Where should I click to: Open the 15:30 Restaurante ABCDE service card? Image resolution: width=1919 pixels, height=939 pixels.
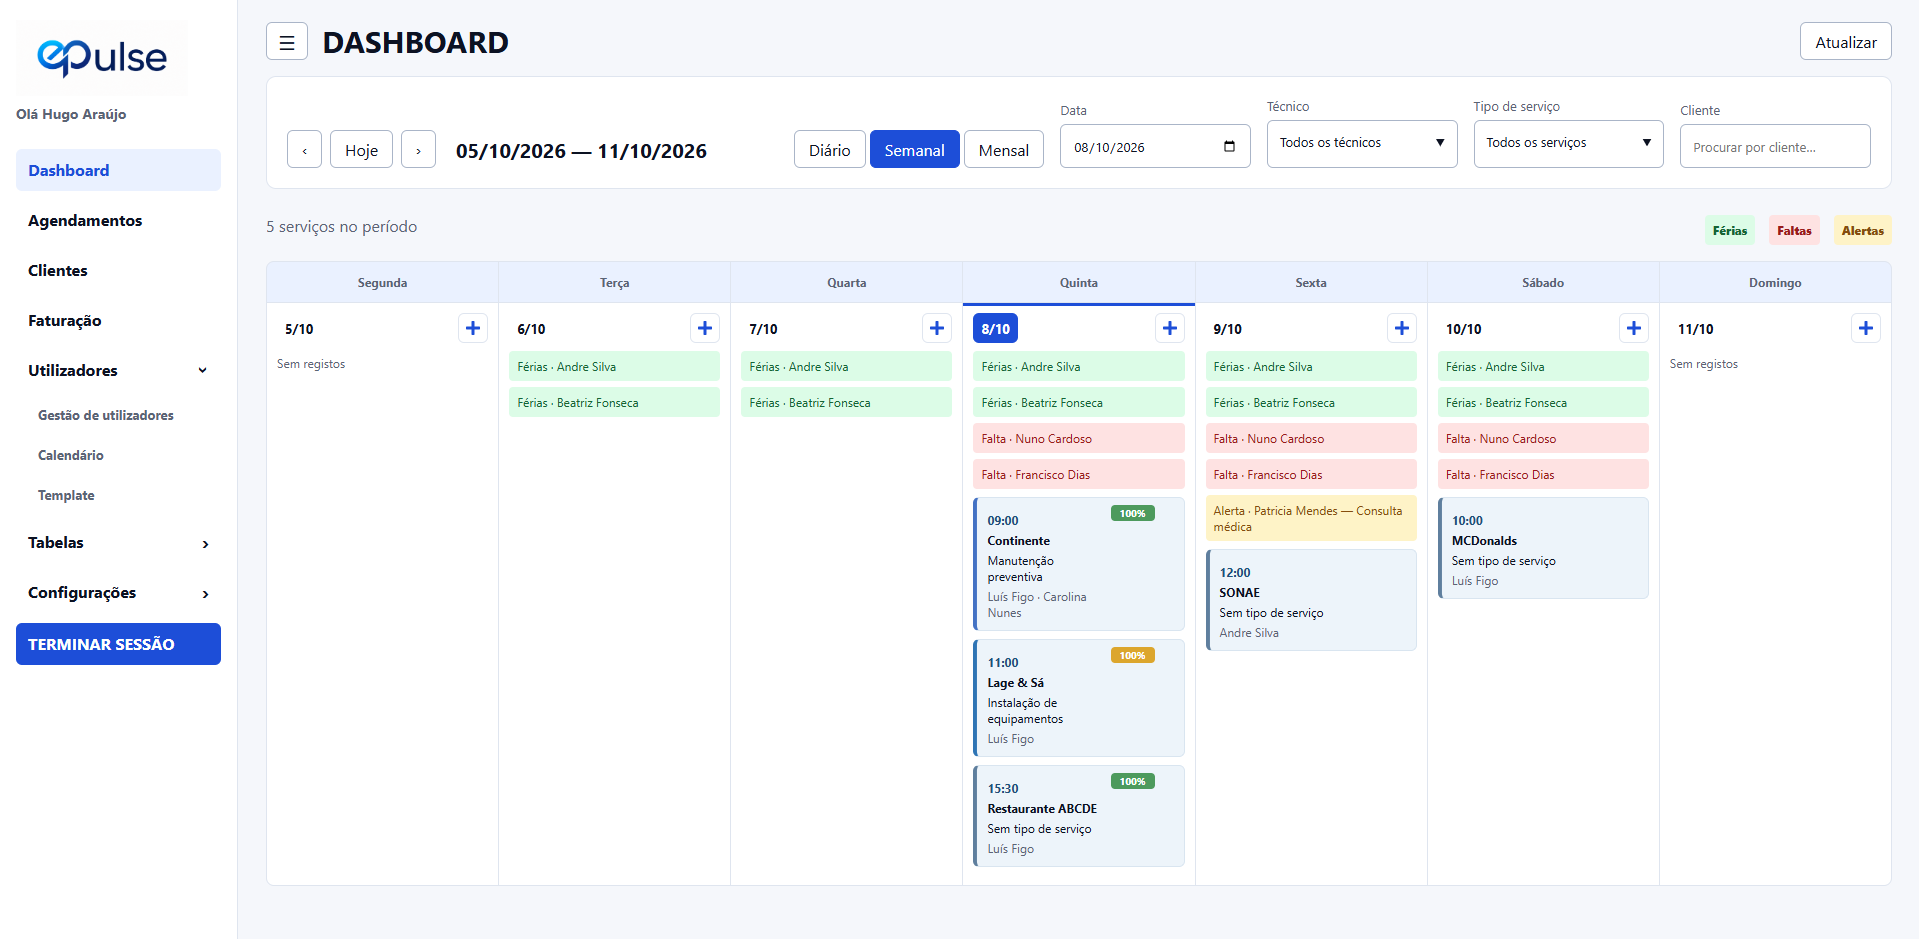tap(1079, 816)
